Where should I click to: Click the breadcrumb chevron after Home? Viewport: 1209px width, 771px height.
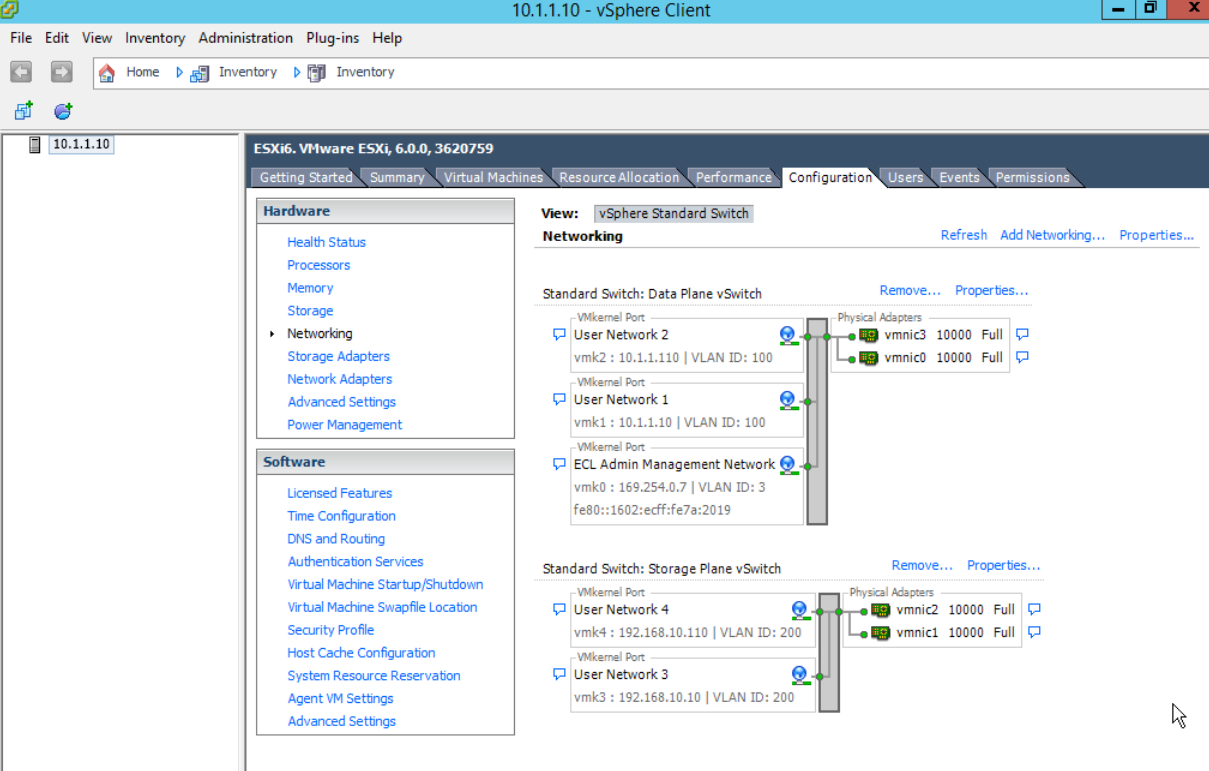click(178, 71)
